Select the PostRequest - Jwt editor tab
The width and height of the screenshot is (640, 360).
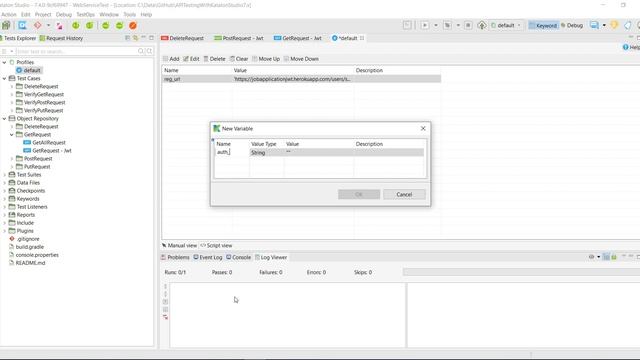[239, 38]
